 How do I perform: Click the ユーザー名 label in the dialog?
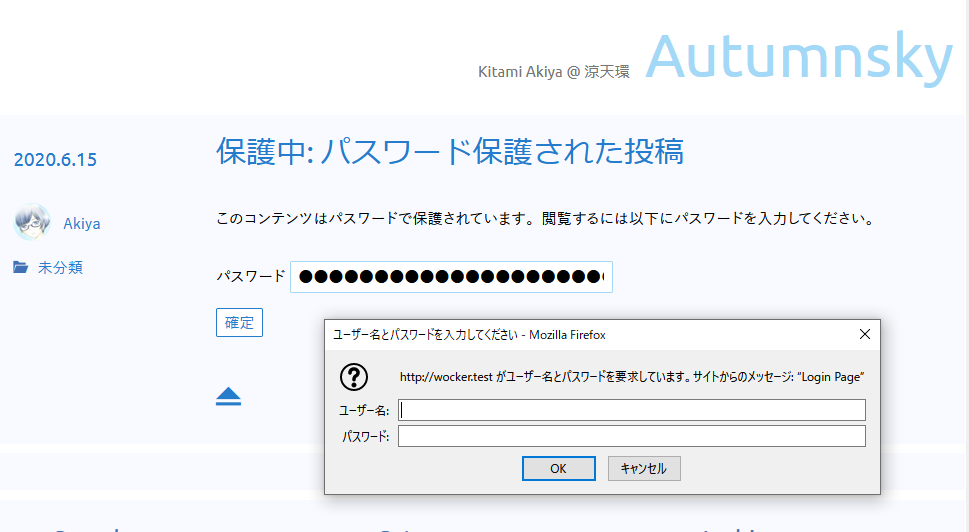(363, 411)
